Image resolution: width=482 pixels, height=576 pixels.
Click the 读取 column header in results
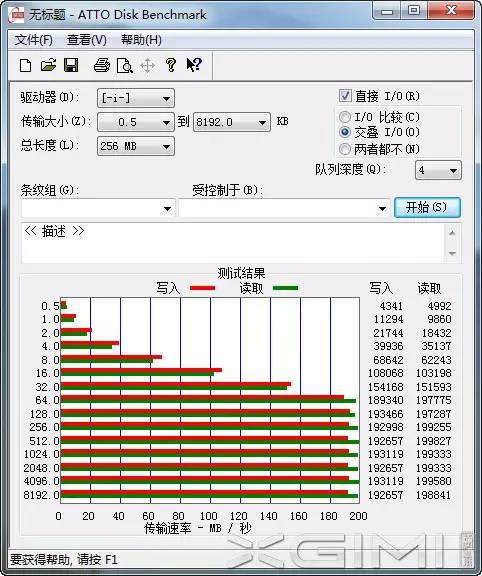pos(429,288)
